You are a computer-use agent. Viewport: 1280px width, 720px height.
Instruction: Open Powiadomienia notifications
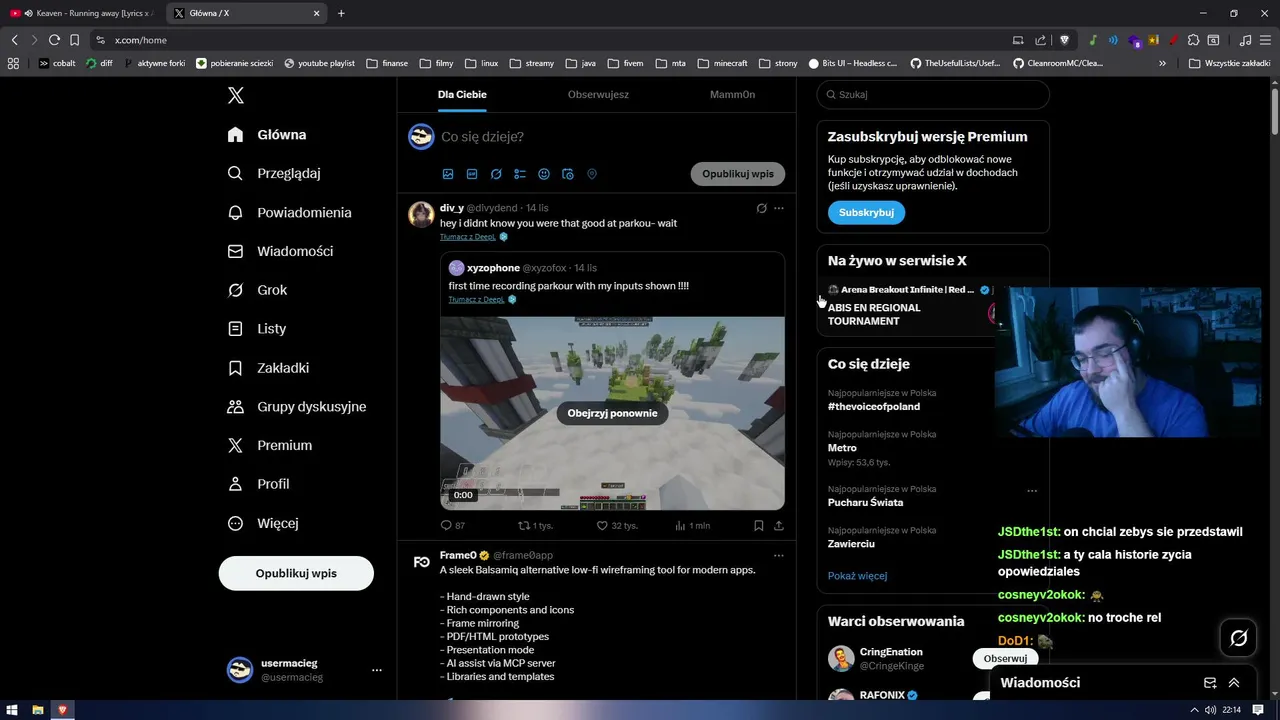click(x=289, y=212)
